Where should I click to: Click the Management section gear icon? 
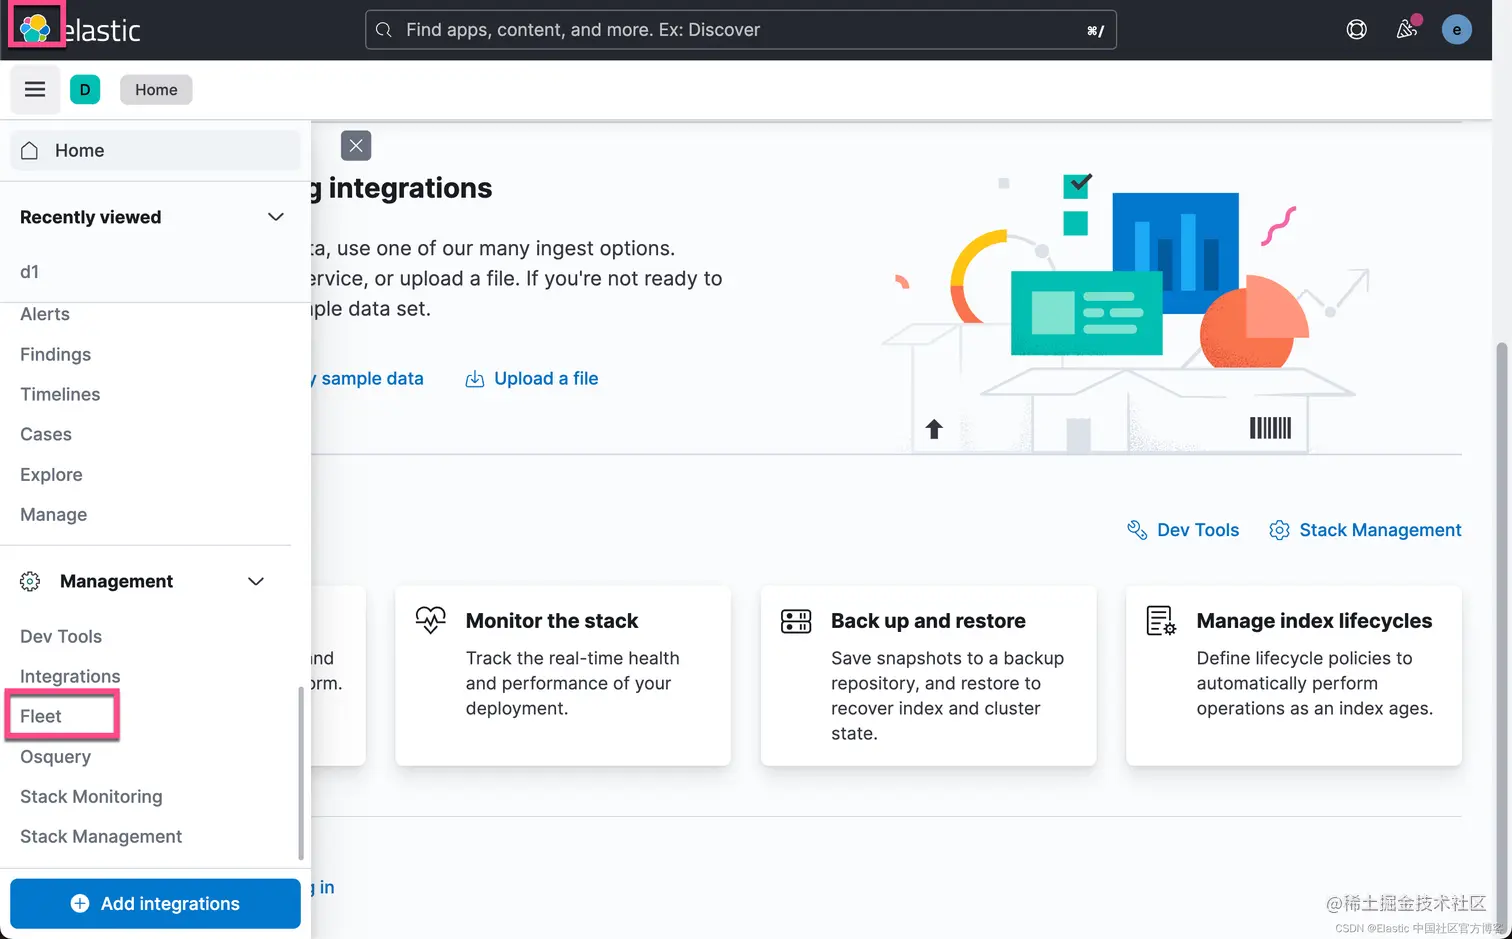pos(30,582)
